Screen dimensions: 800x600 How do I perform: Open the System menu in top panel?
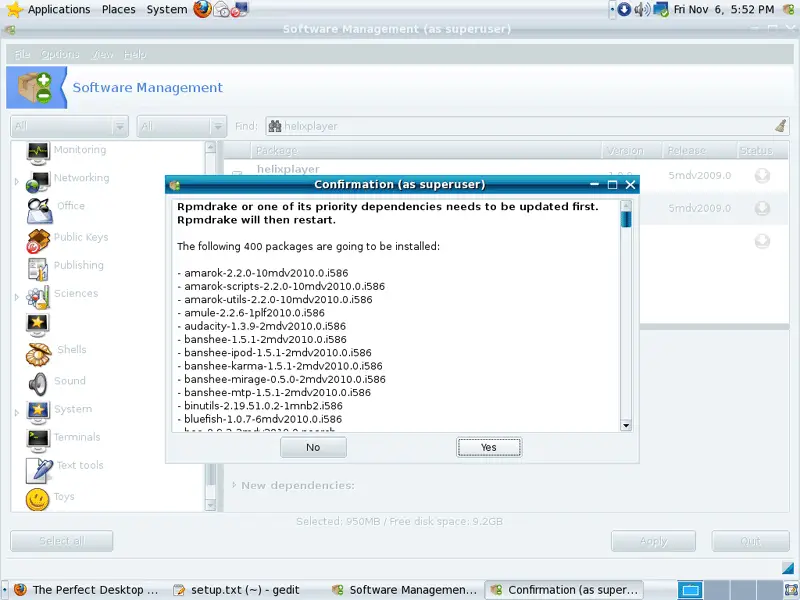[167, 9]
